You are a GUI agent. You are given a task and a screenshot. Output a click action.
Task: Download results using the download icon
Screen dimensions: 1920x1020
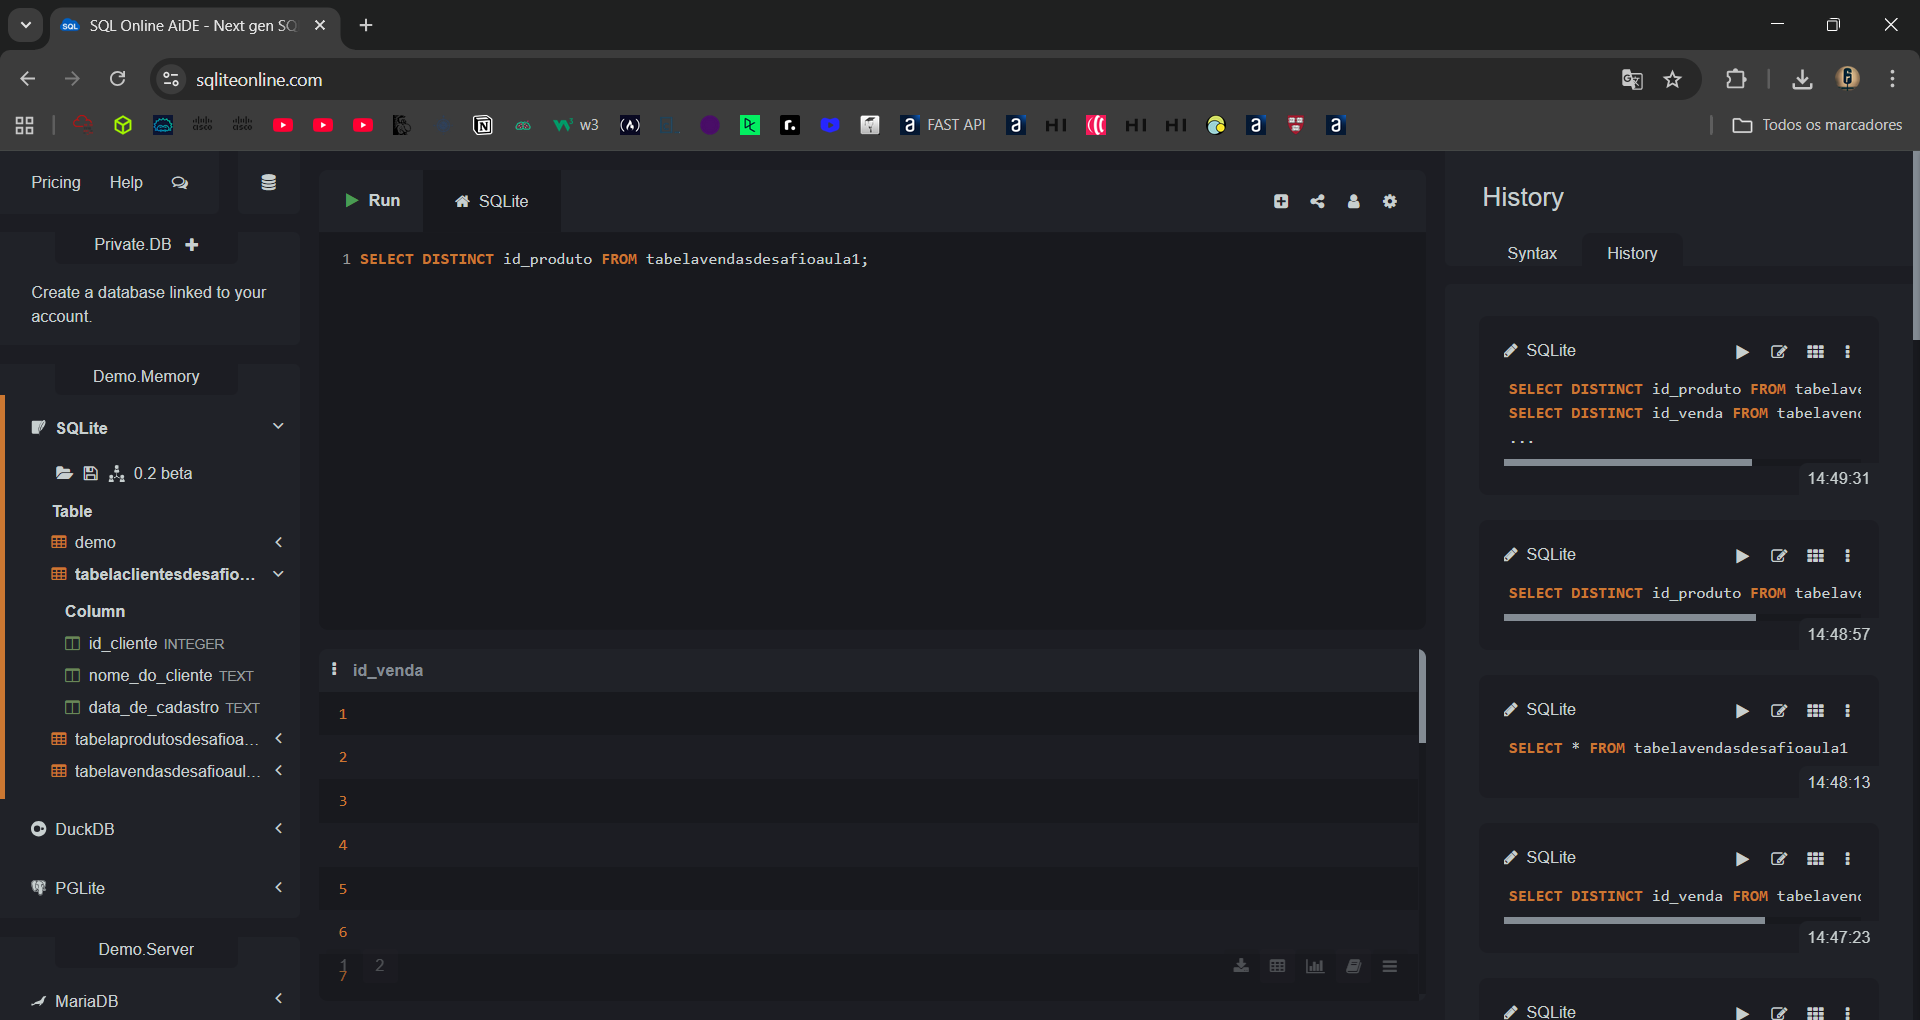[x=1241, y=966]
